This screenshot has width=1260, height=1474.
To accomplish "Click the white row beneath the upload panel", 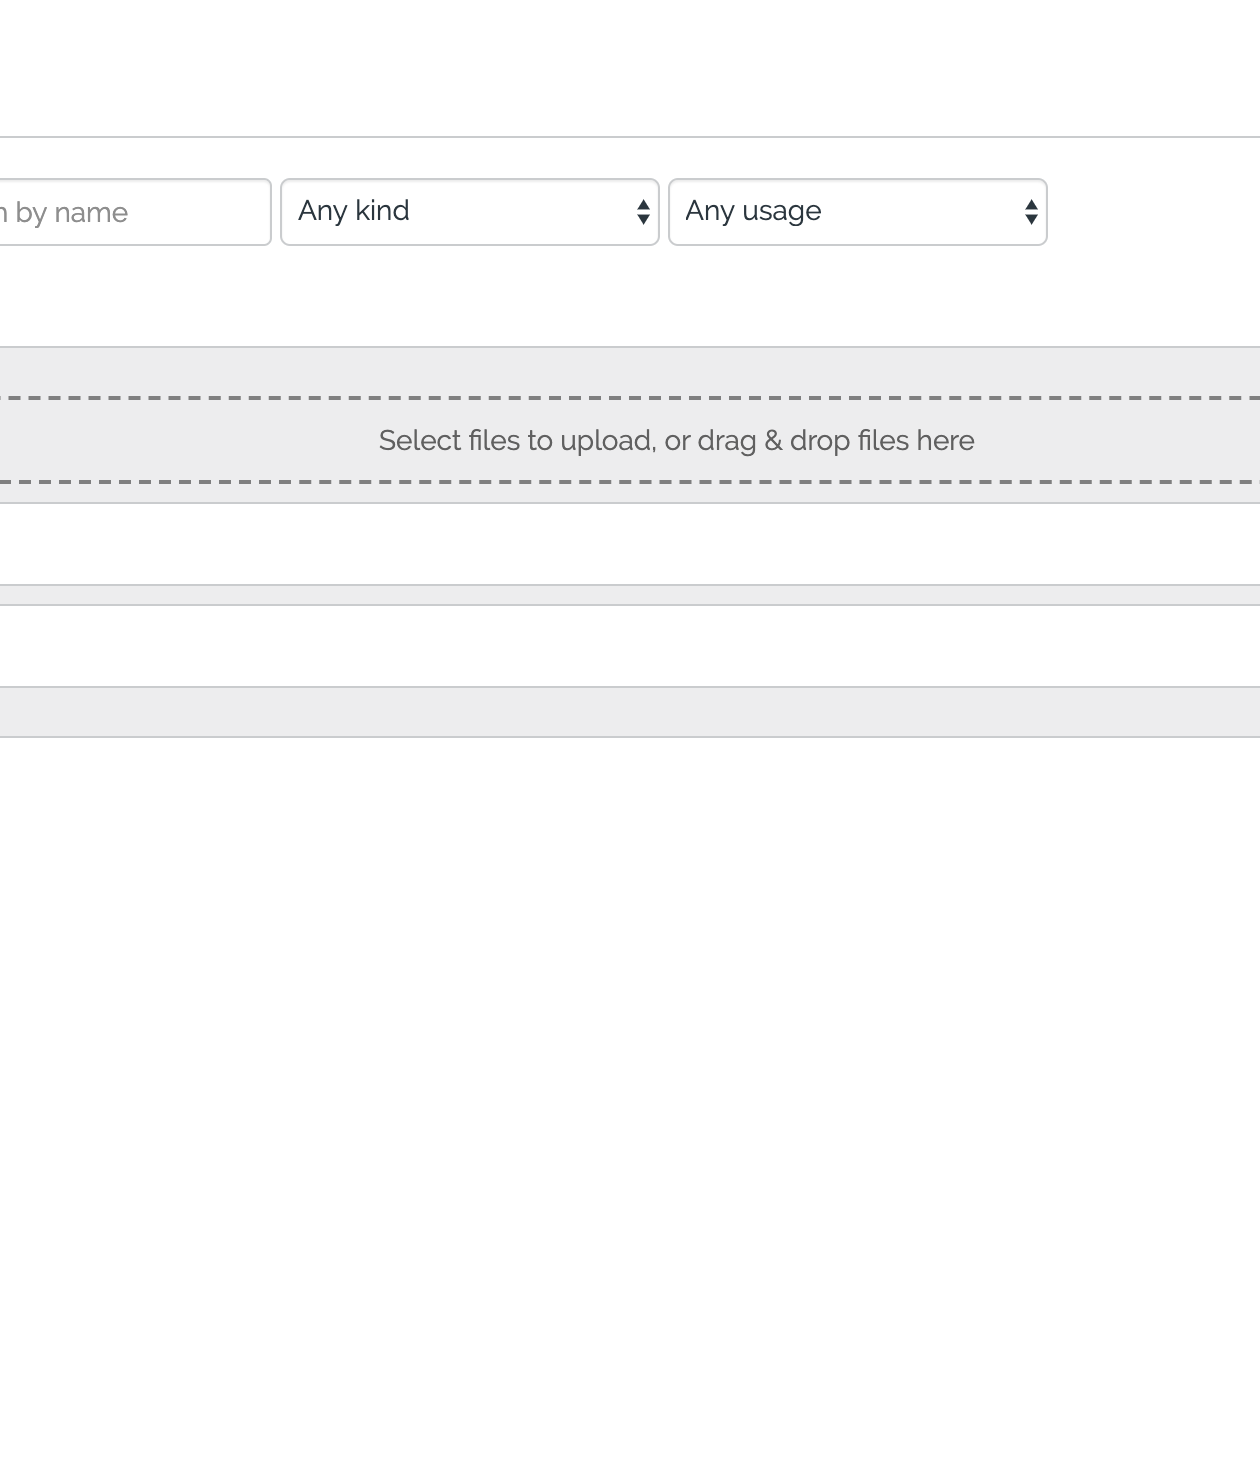I will 630,544.
